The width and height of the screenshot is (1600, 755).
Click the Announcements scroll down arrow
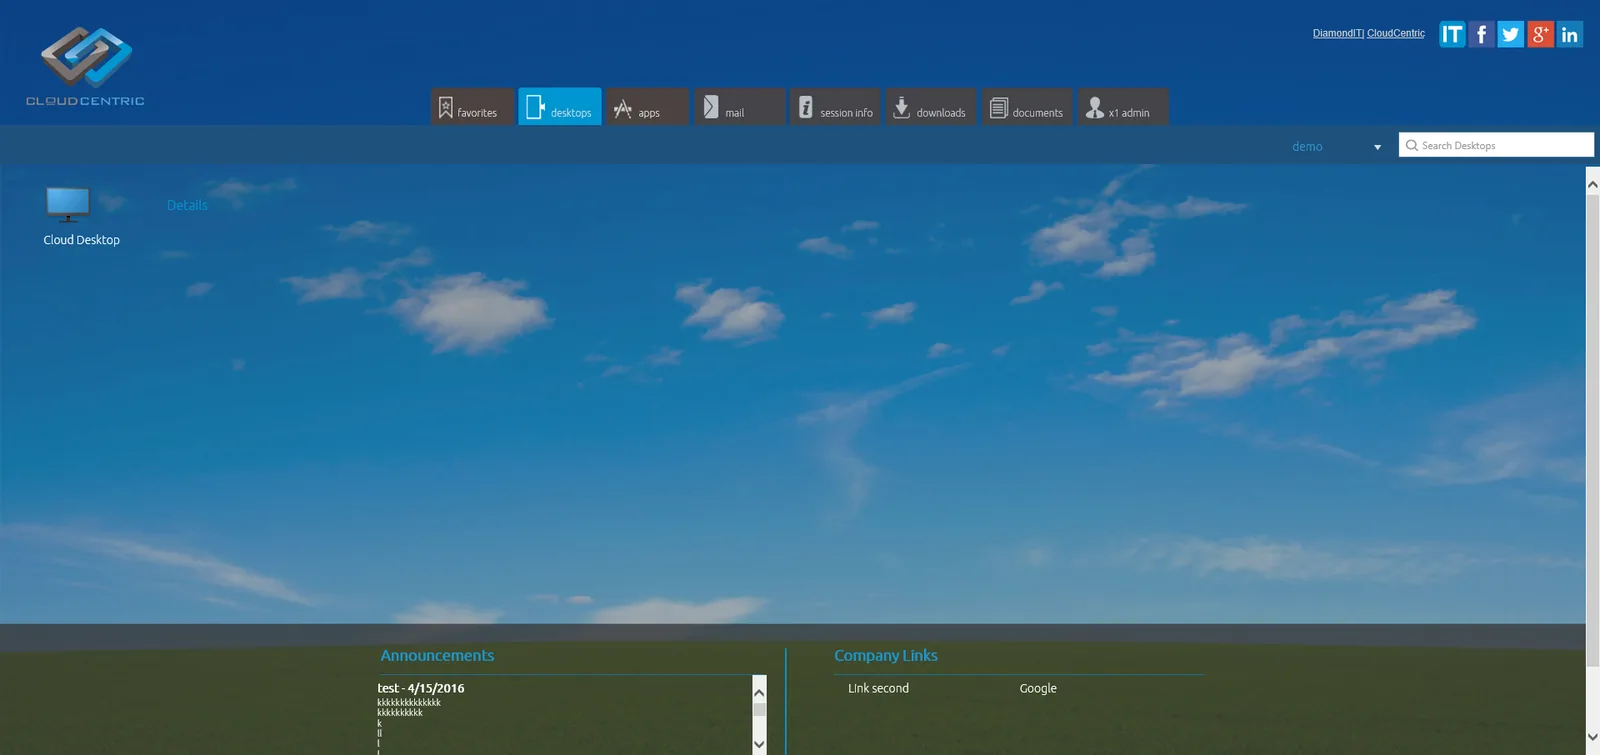[x=759, y=744]
